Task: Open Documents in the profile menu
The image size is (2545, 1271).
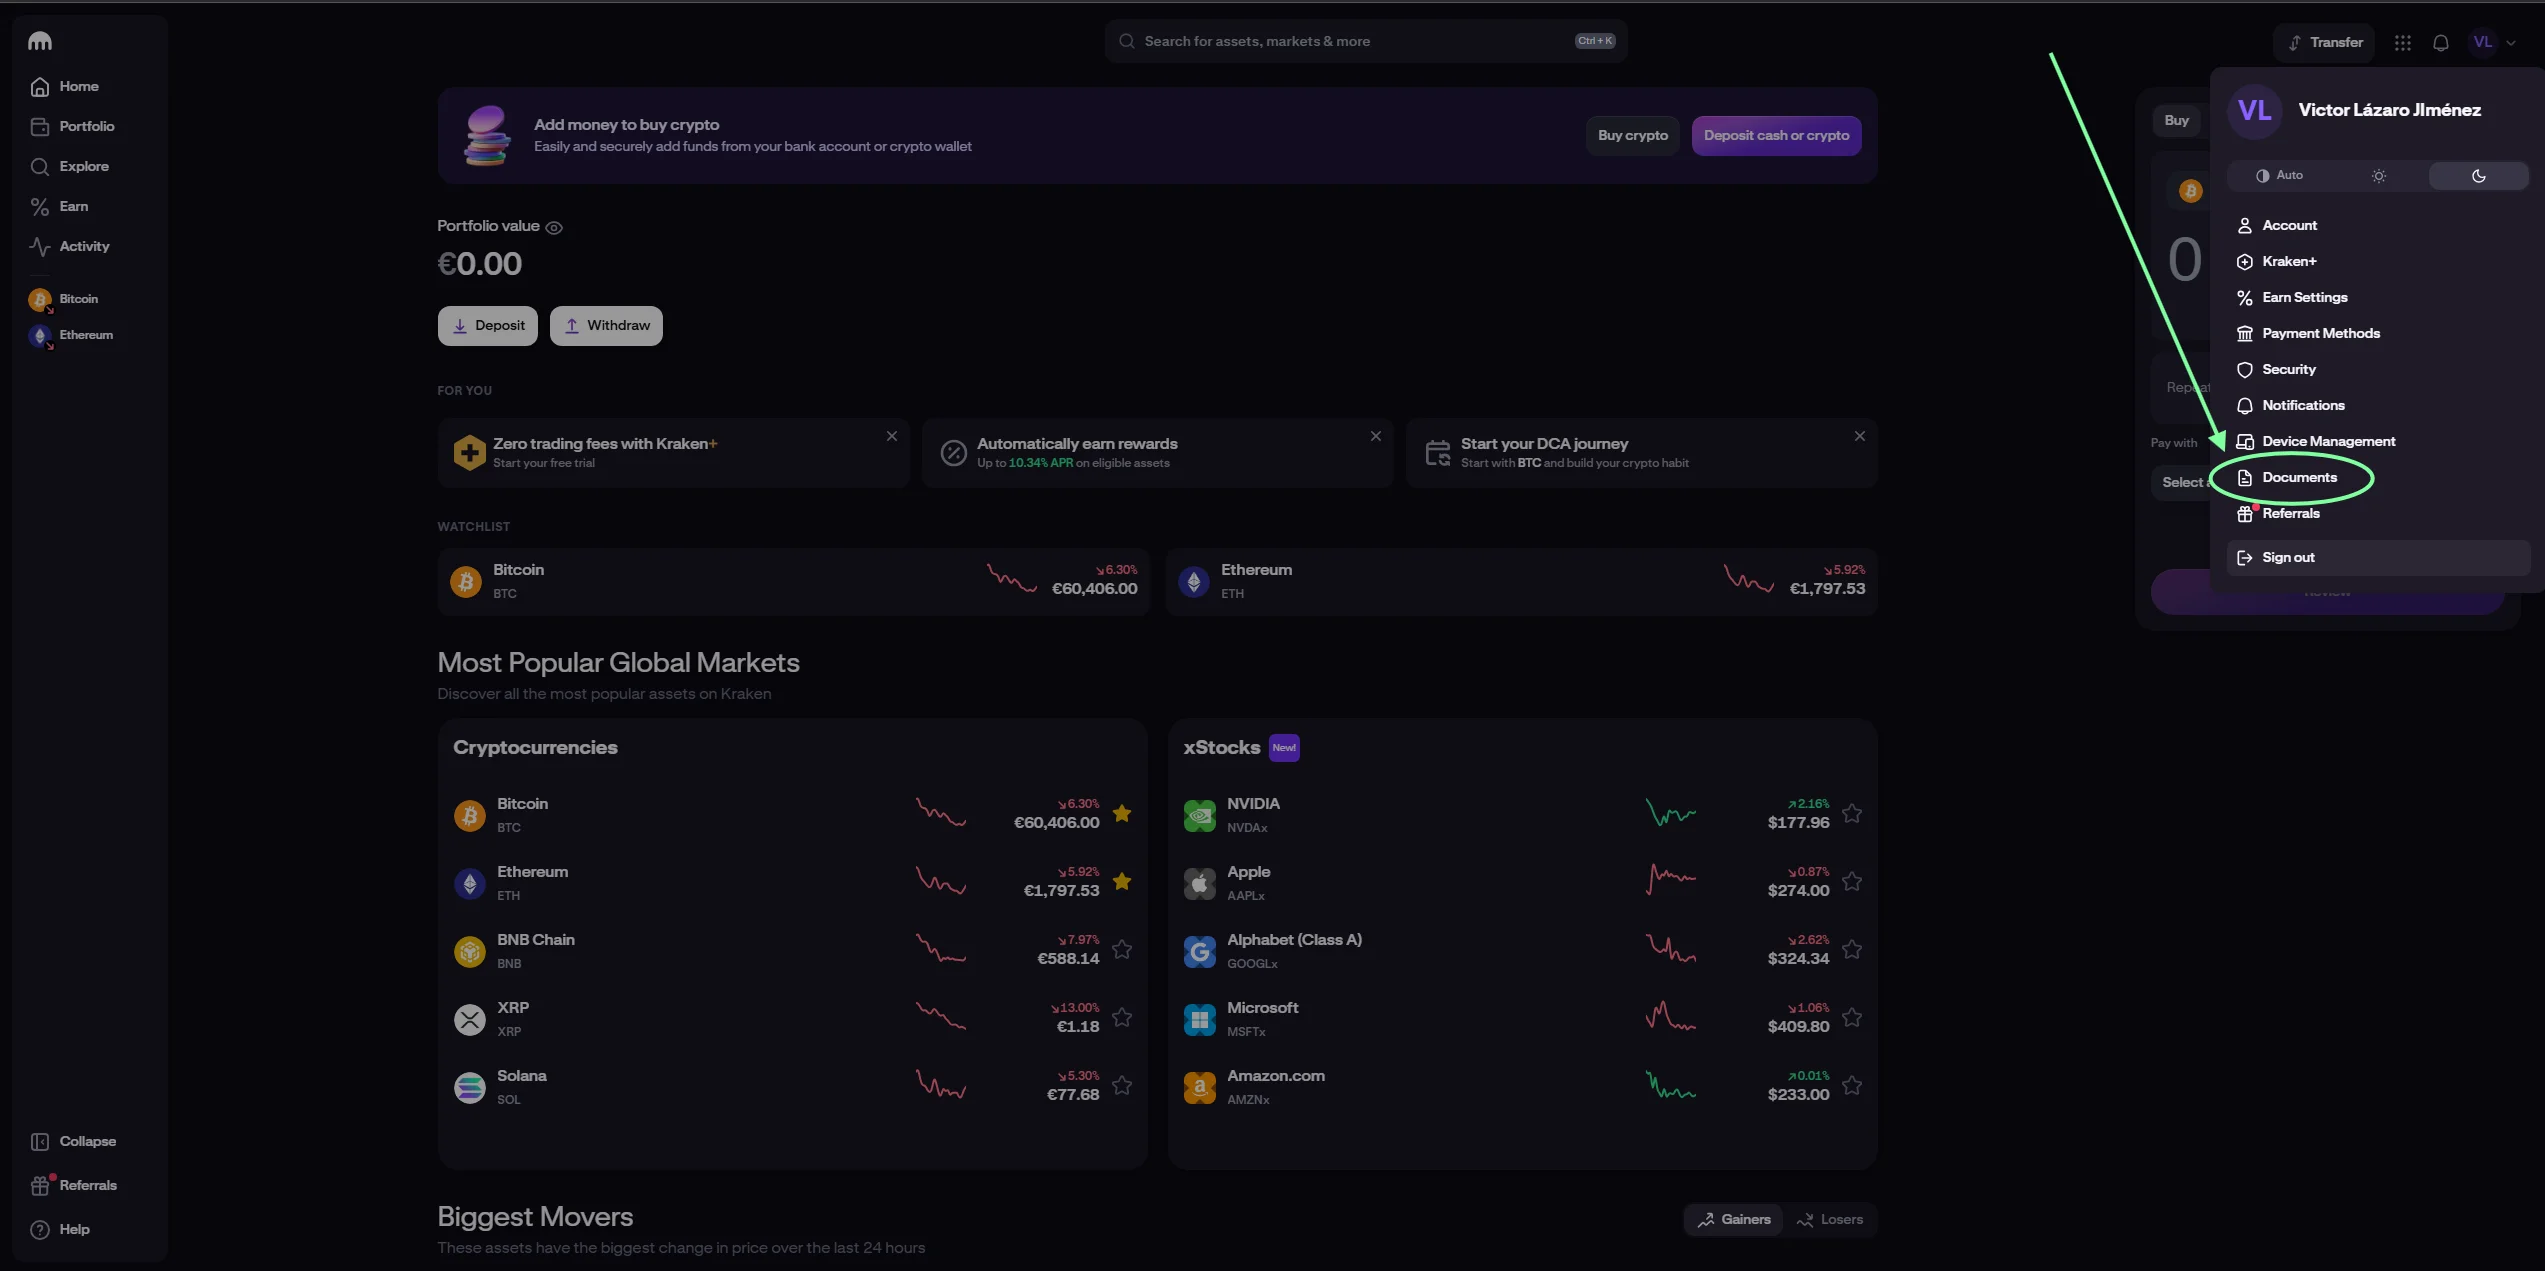Action: point(2299,477)
